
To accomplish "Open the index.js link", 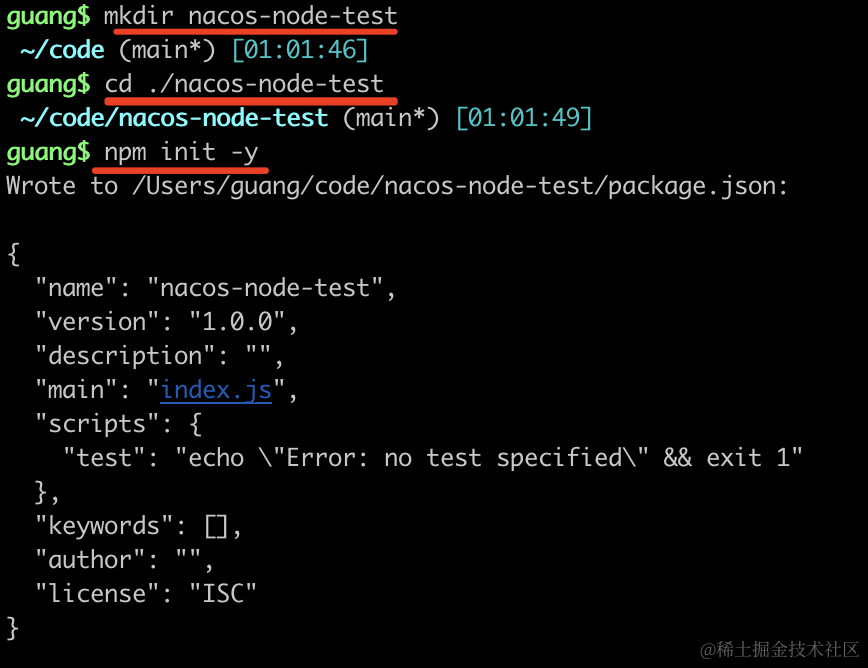I will coord(215,390).
